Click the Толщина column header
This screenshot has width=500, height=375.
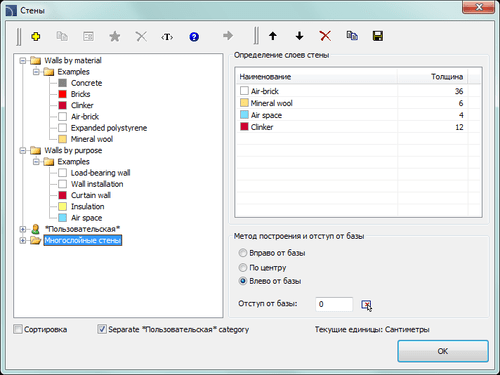tap(433, 77)
